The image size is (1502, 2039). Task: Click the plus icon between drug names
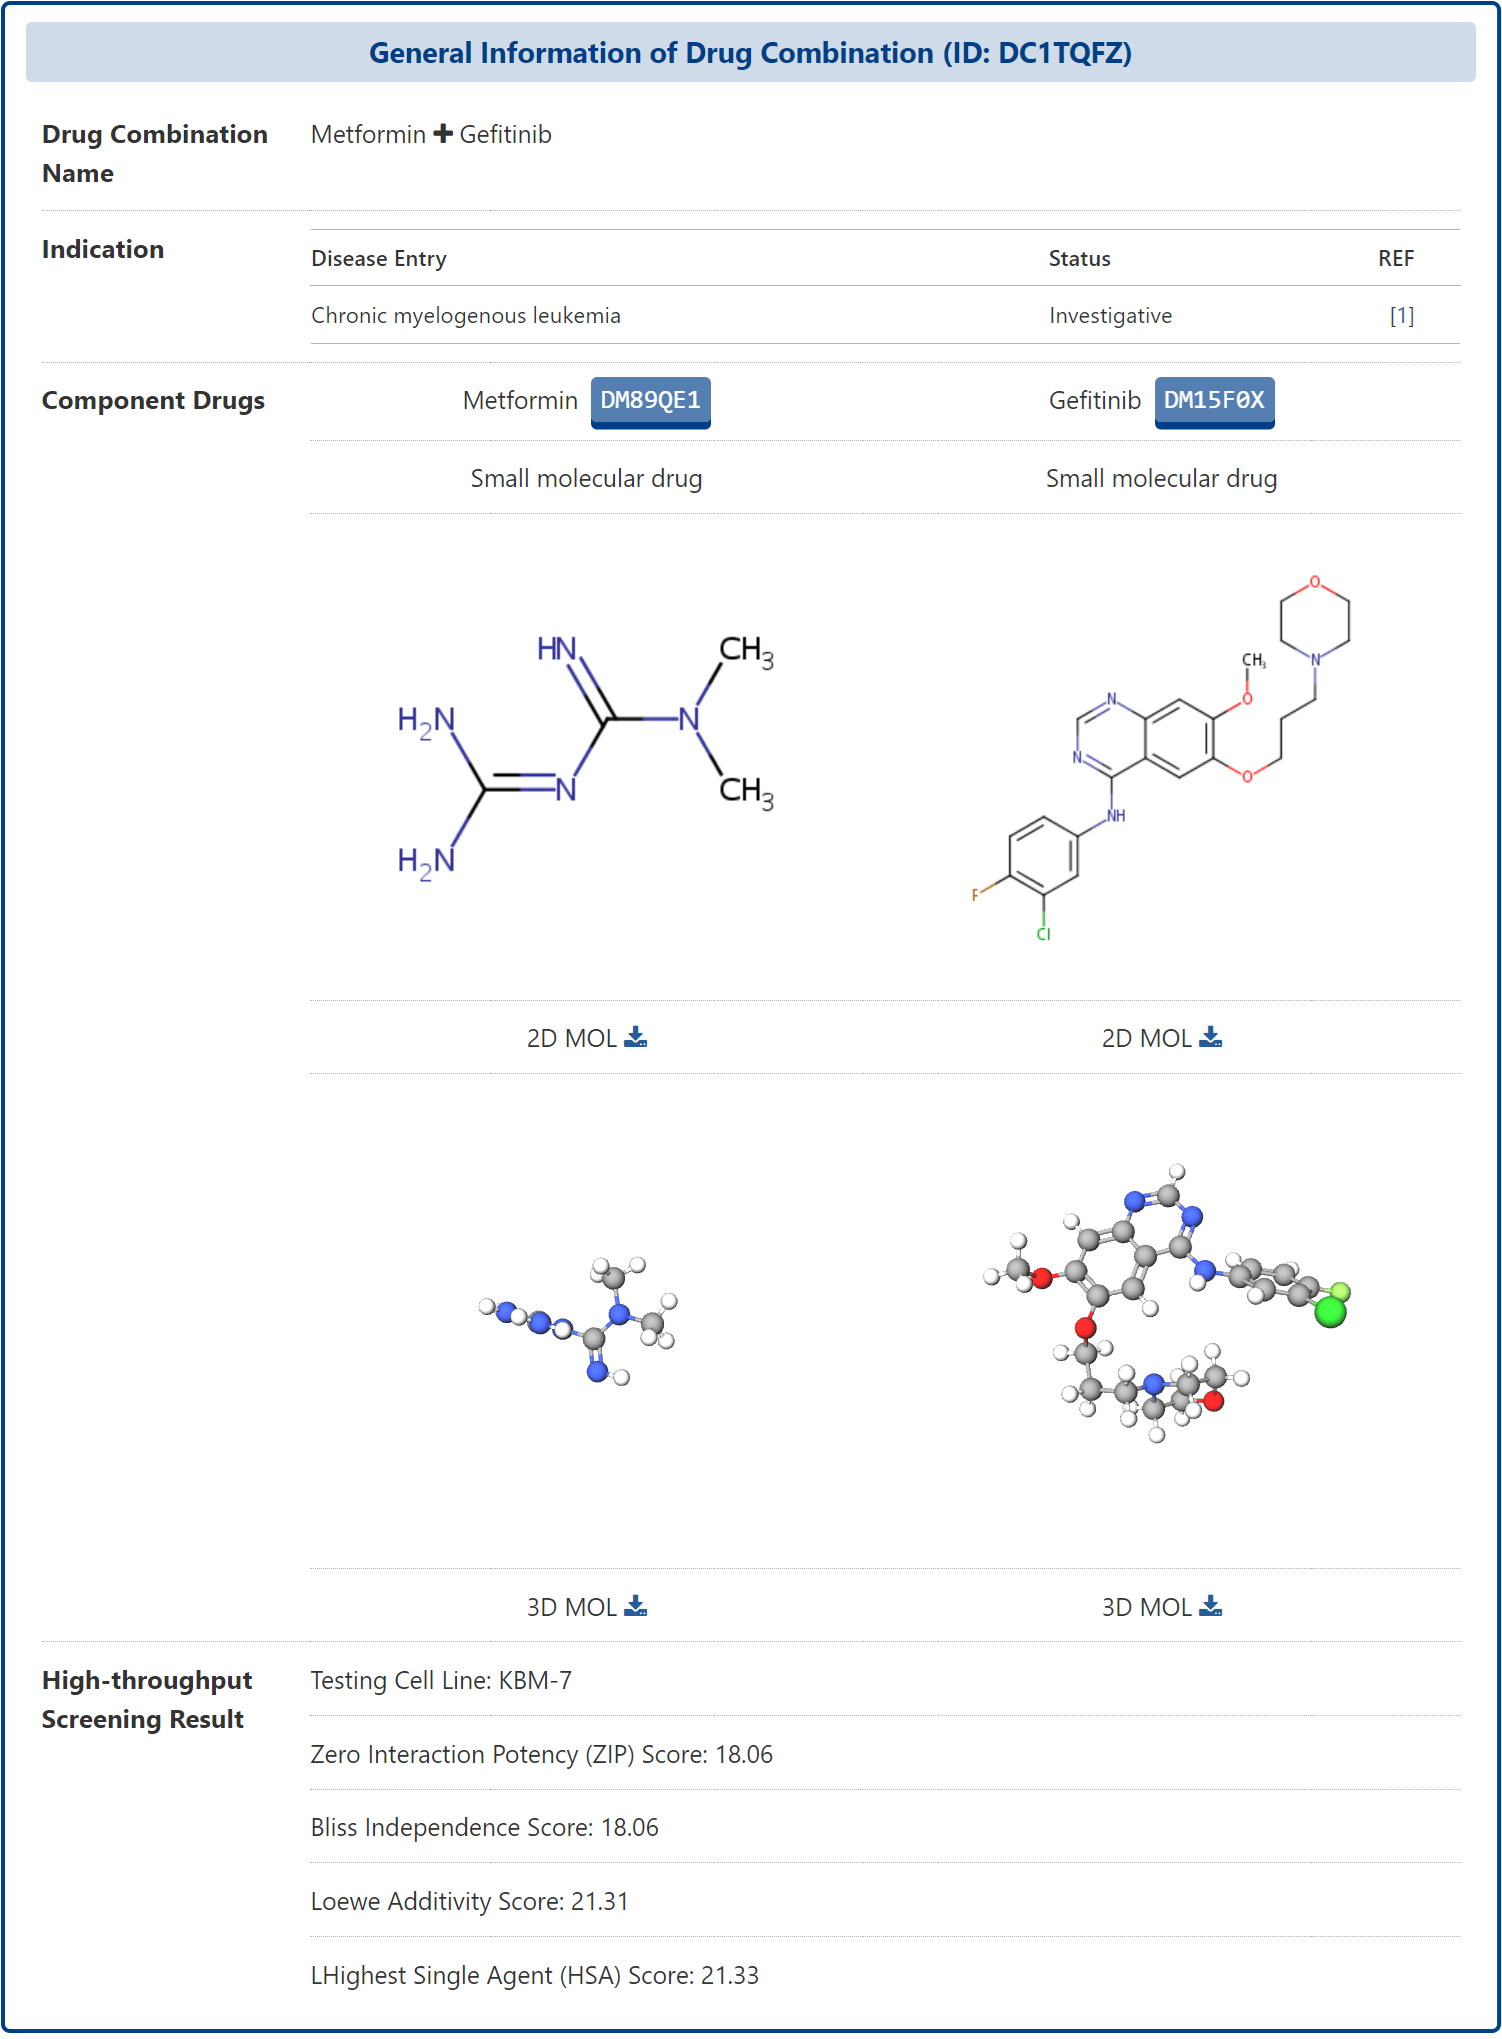[443, 134]
